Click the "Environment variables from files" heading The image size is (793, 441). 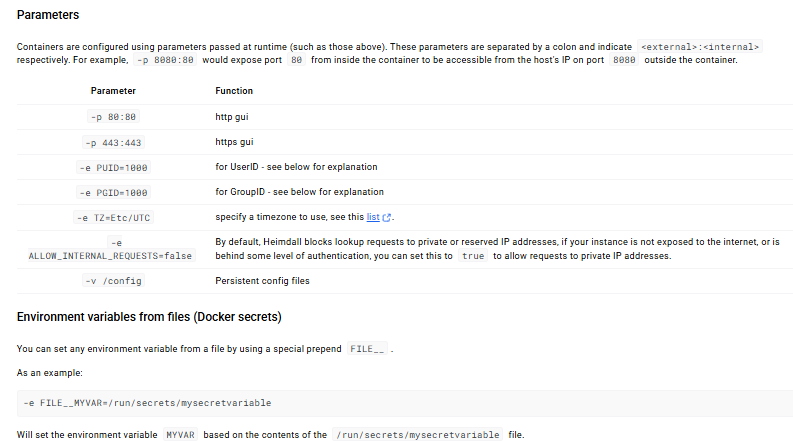(x=149, y=317)
